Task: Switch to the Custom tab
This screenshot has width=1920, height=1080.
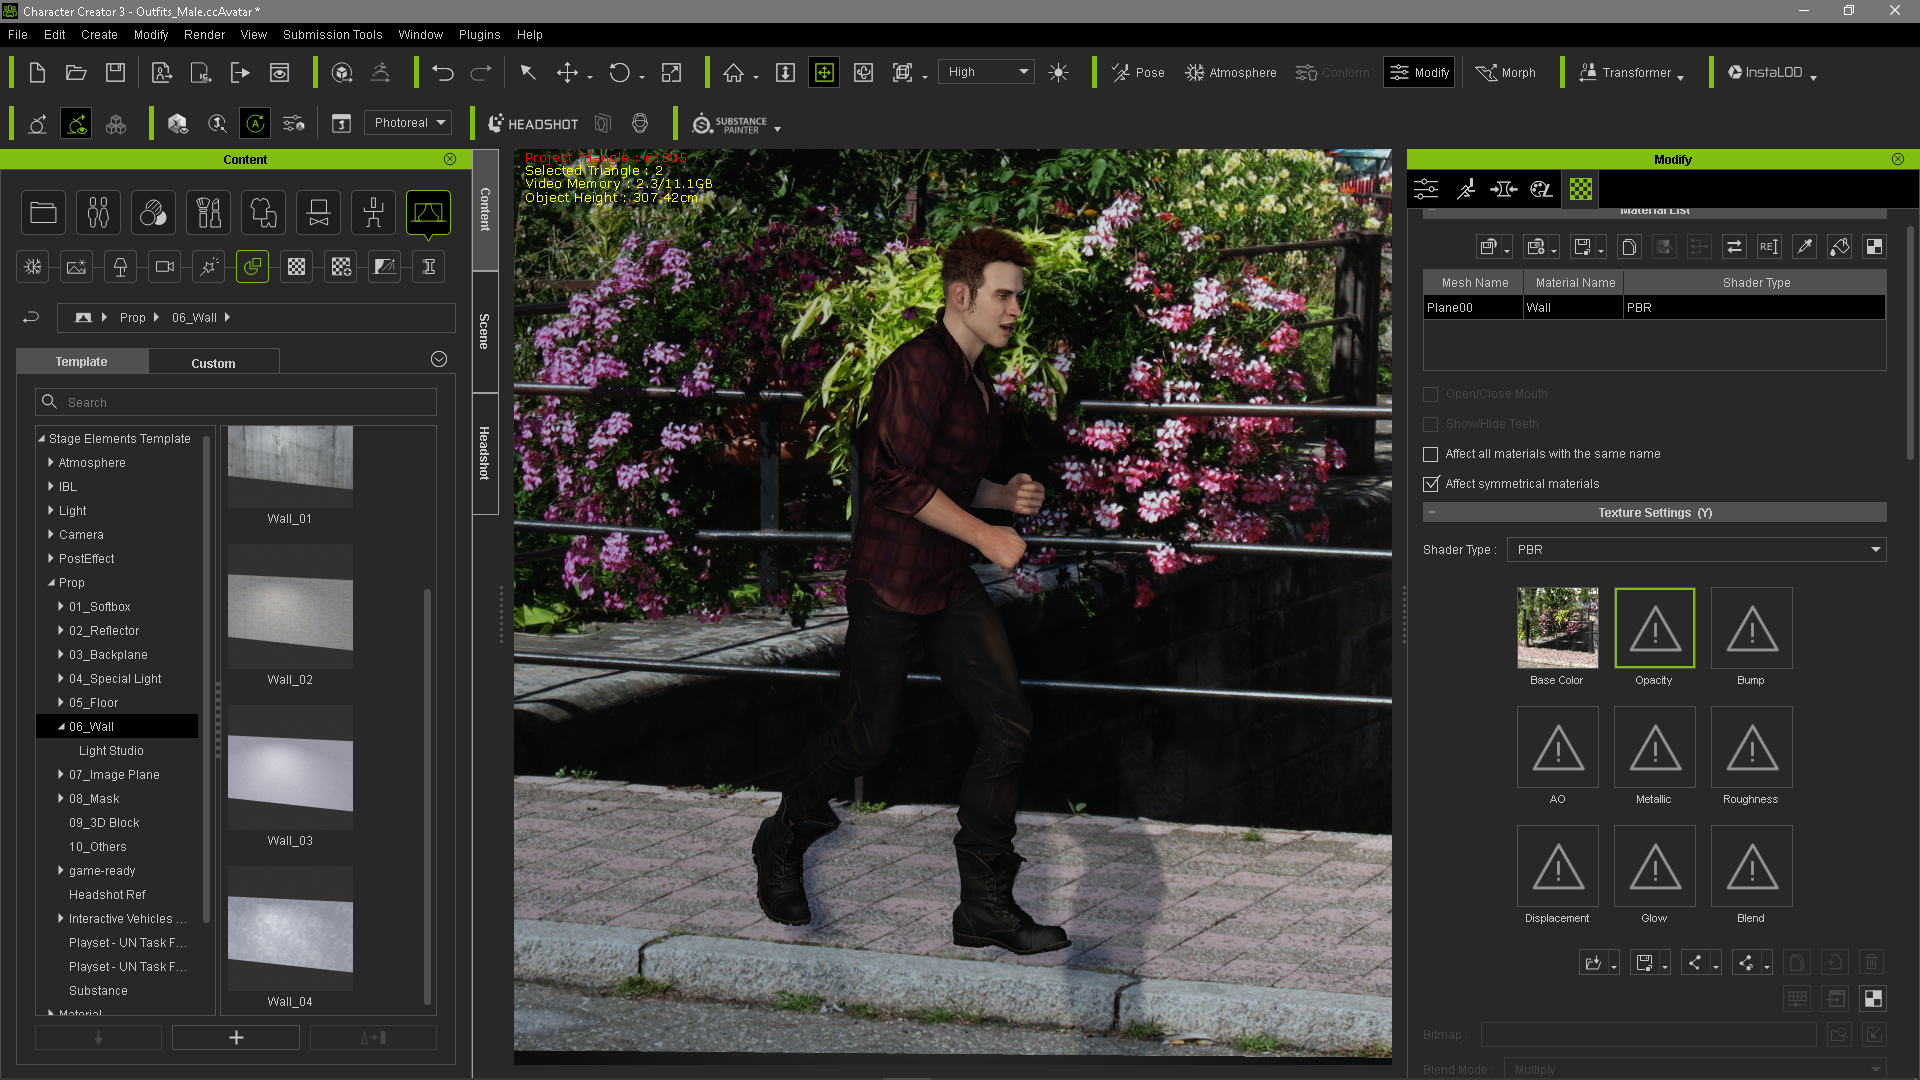Action: click(x=213, y=363)
